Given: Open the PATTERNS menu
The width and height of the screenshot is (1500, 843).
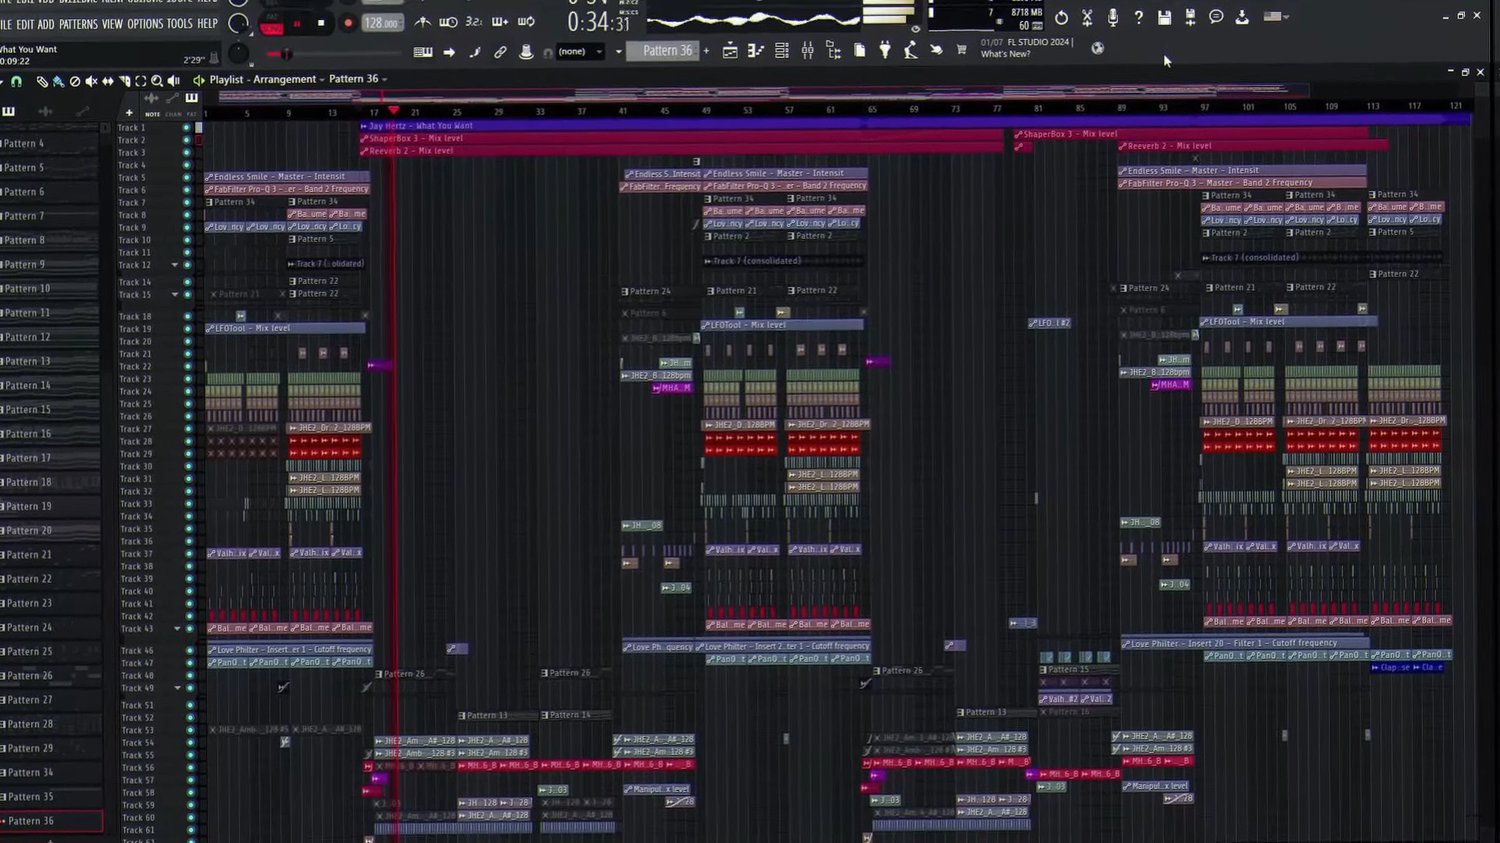Looking at the screenshot, I should [x=78, y=23].
